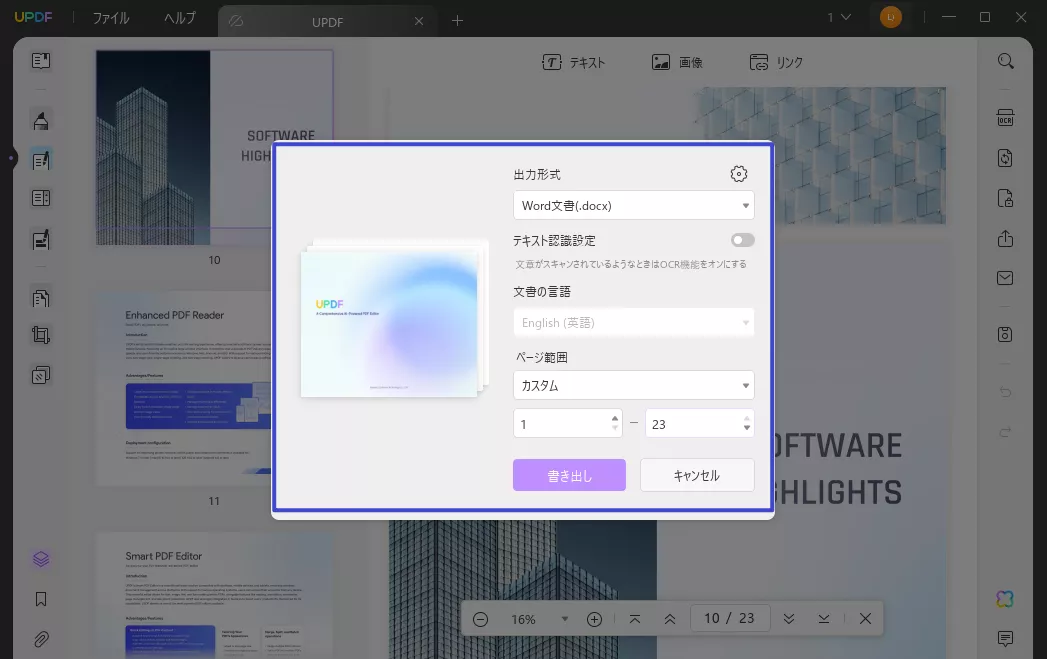Select the Crop pages tool
Image resolution: width=1047 pixels, height=659 pixels.
click(41, 335)
